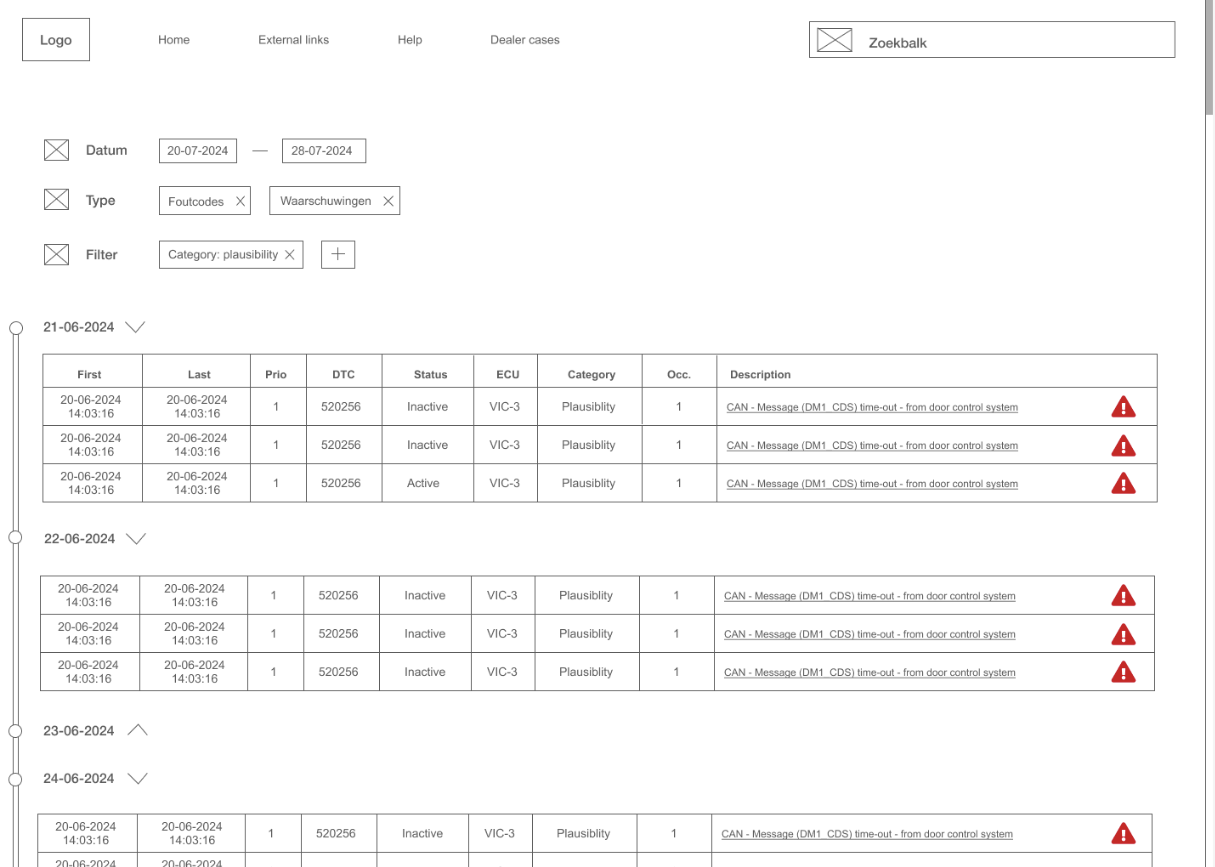The height and width of the screenshot is (867, 1215).
Task: Click the Datum placeholder icon
Action: [x=56, y=150]
